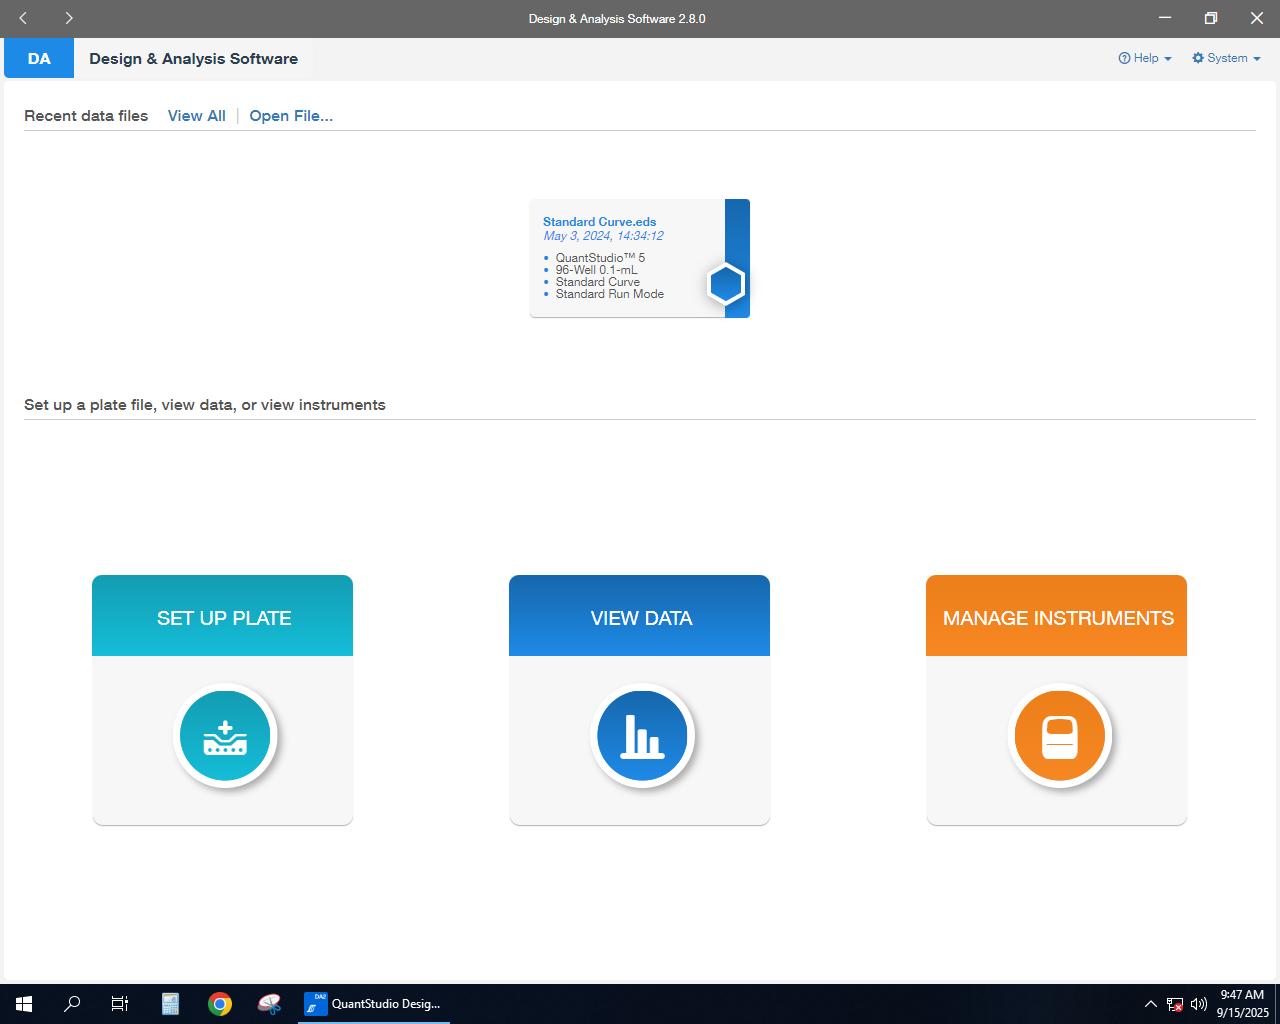The height and width of the screenshot is (1024, 1280).
Task: Click the Open File... link
Action: (291, 116)
